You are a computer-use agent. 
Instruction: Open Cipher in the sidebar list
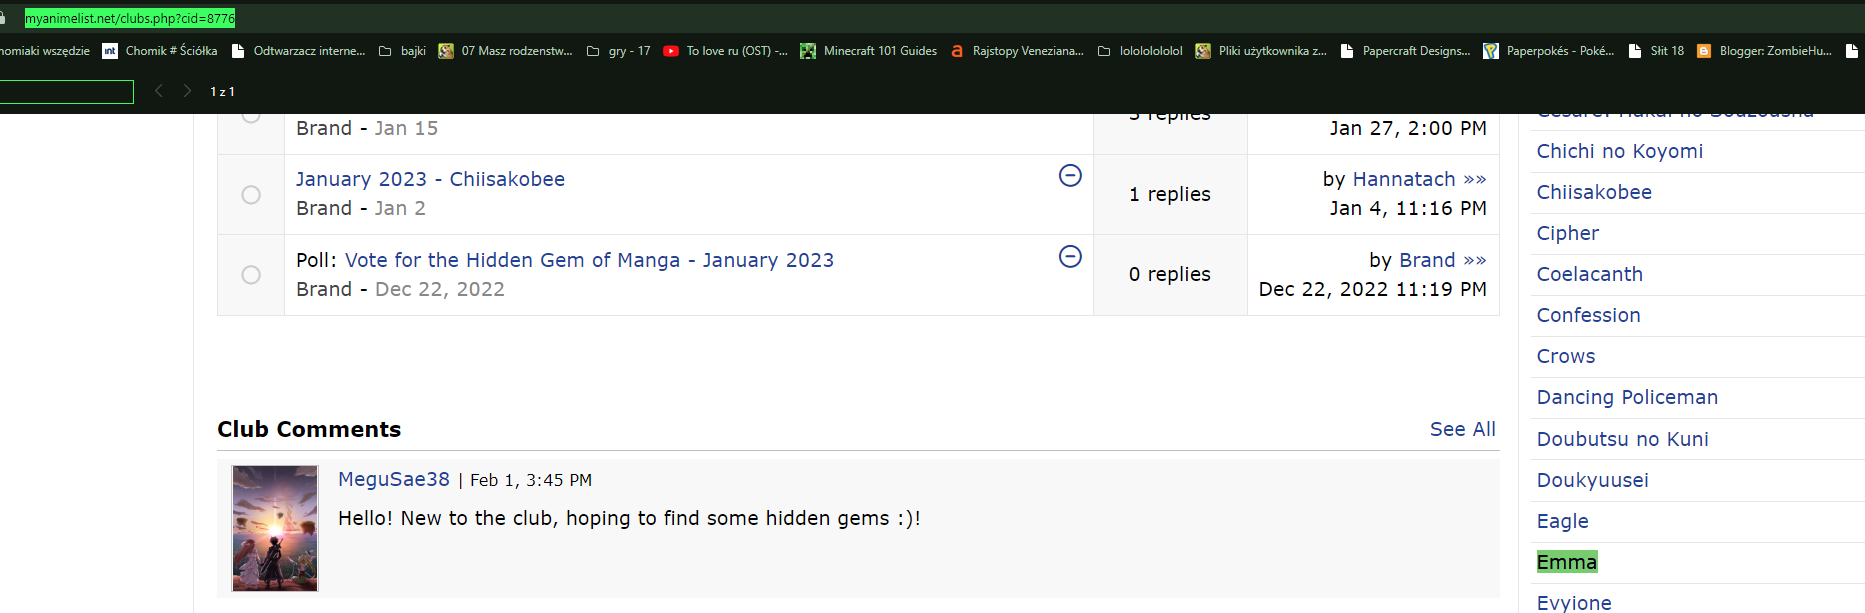(x=1567, y=233)
